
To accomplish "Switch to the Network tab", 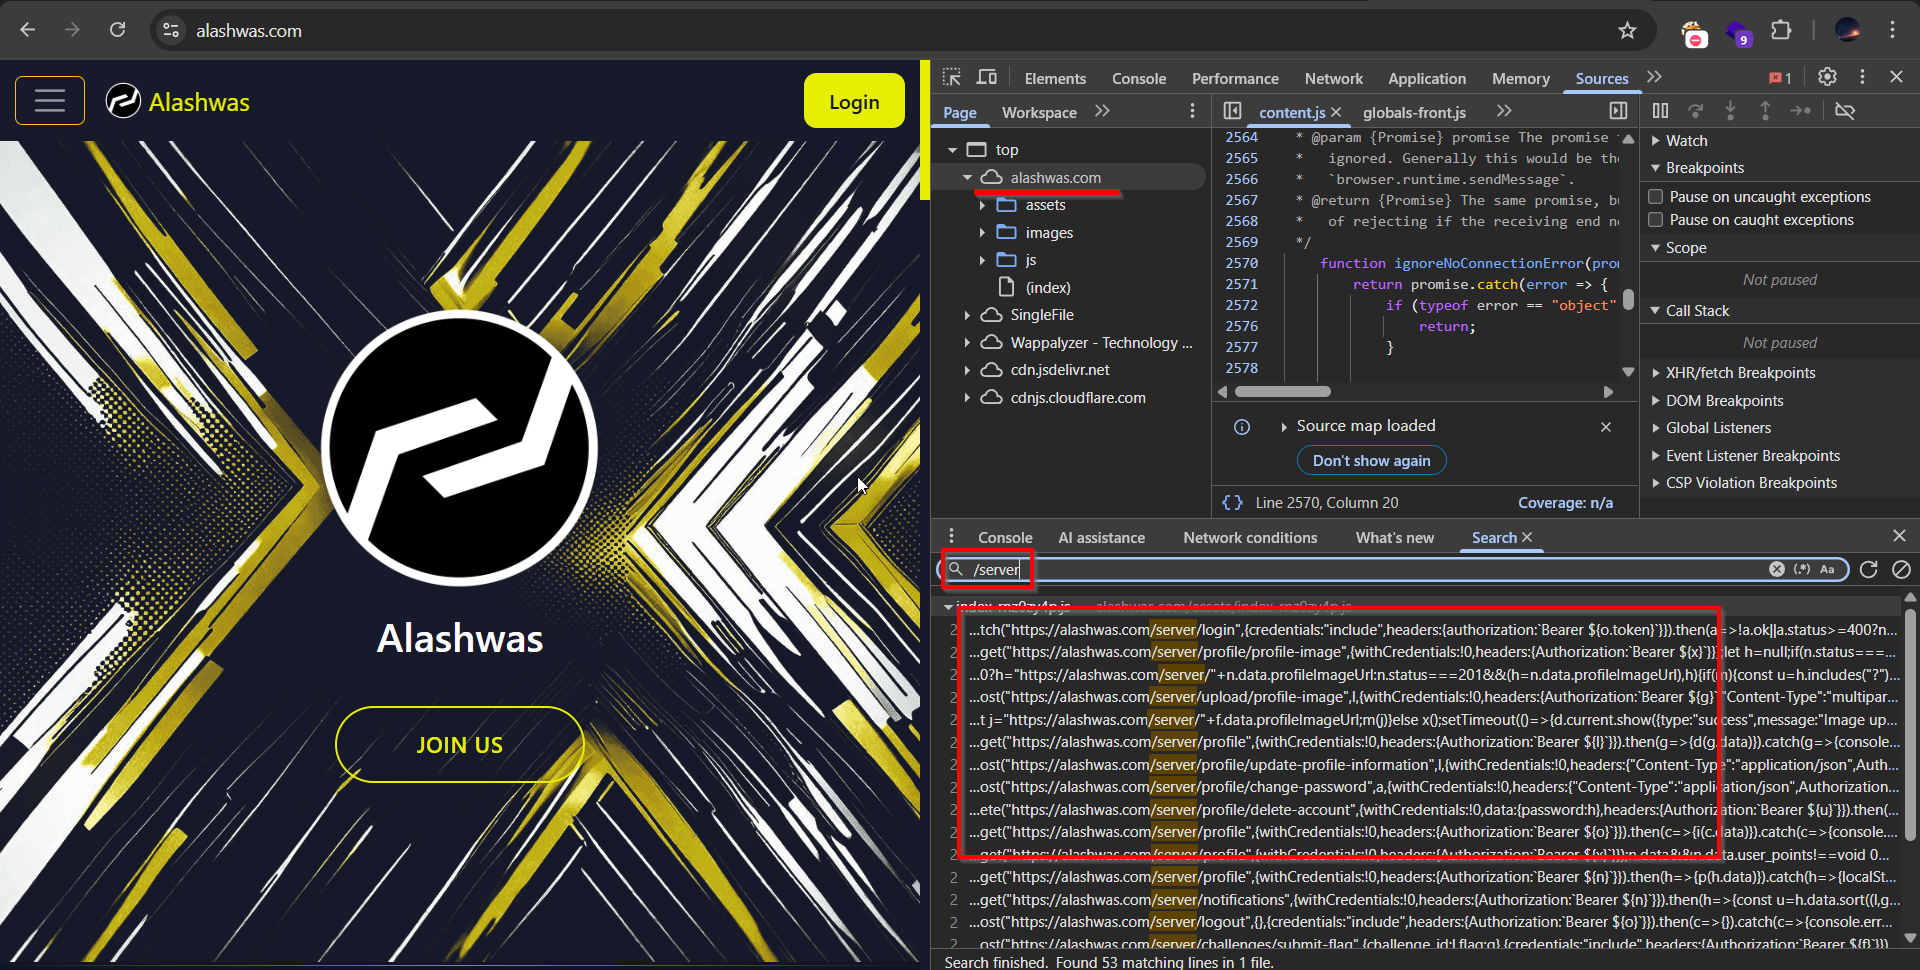I will pyautogui.click(x=1333, y=79).
